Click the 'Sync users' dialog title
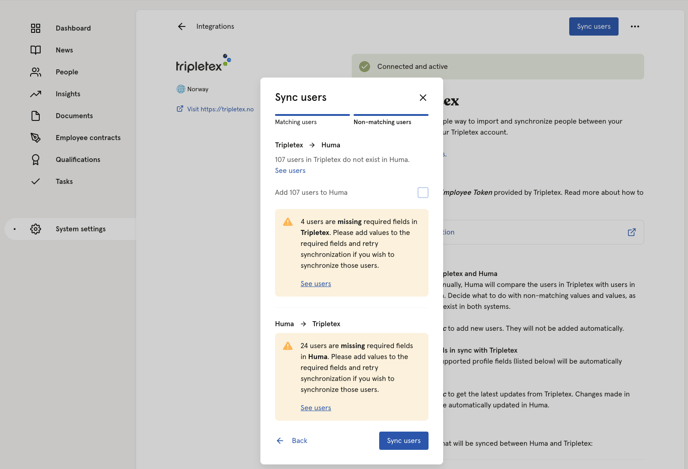Image resolution: width=688 pixels, height=469 pixels. coord(301,97)
